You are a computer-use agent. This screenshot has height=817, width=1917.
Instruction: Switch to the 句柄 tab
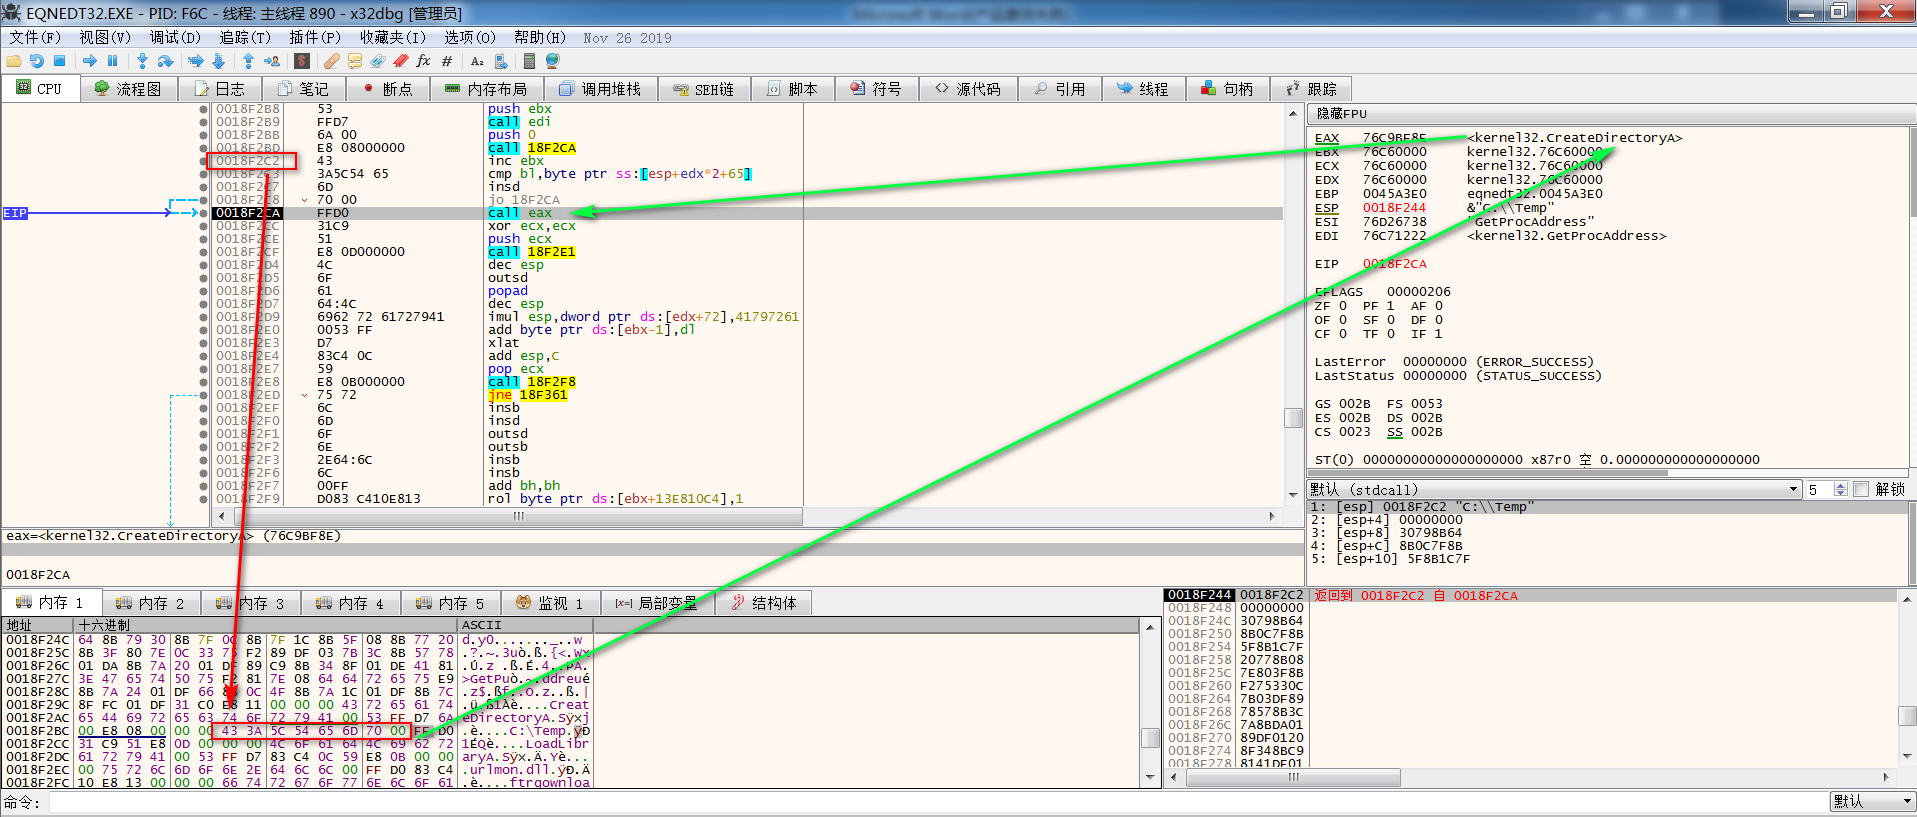click(x=1228, y=89)
